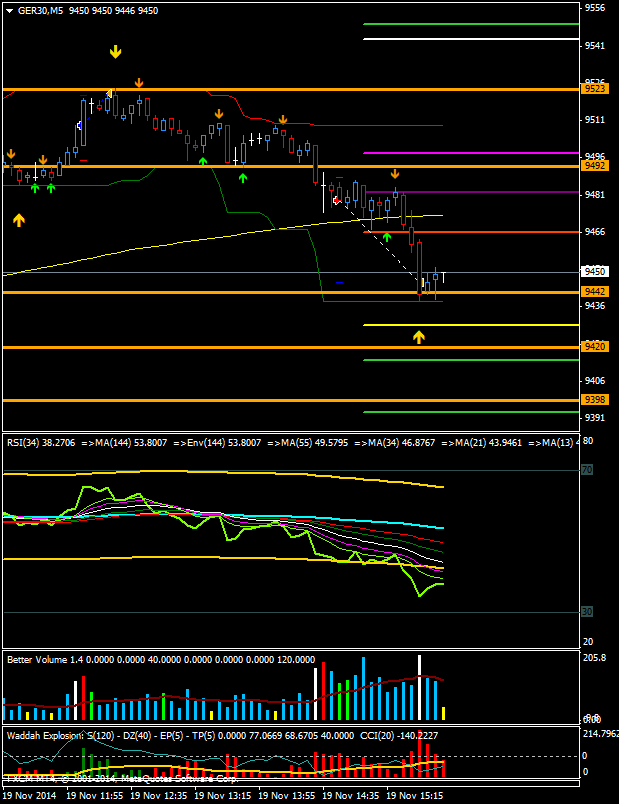Click the large yellow up arrow at the chart's left edge
This screenshot has height=804, width=619.
18,219
